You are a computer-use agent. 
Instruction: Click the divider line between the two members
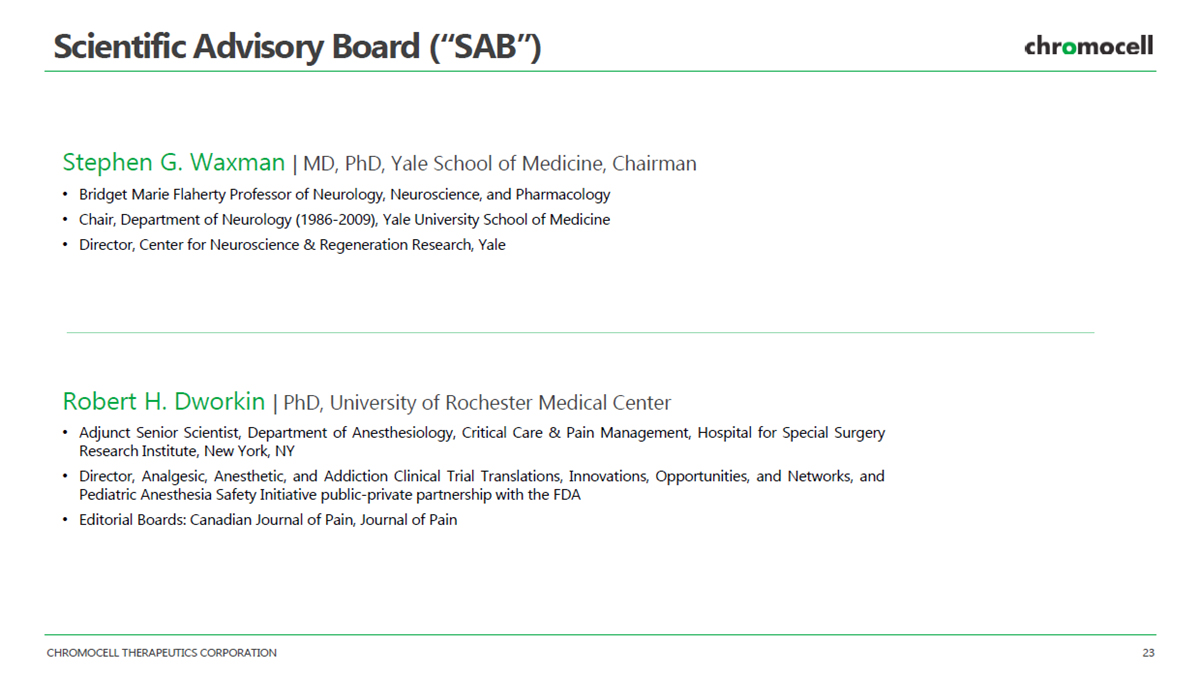580,332
